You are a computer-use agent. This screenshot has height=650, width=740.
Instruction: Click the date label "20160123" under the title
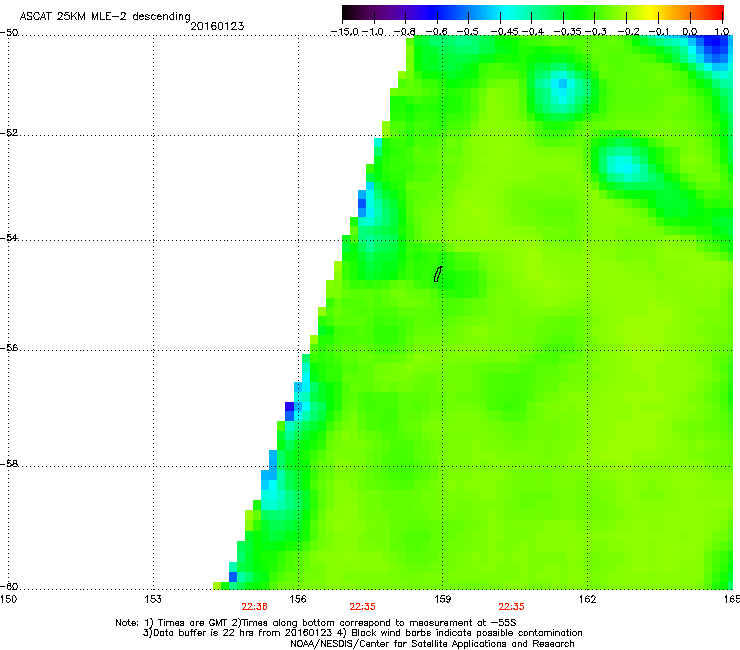pyautogui.click(x=217, y=26)
